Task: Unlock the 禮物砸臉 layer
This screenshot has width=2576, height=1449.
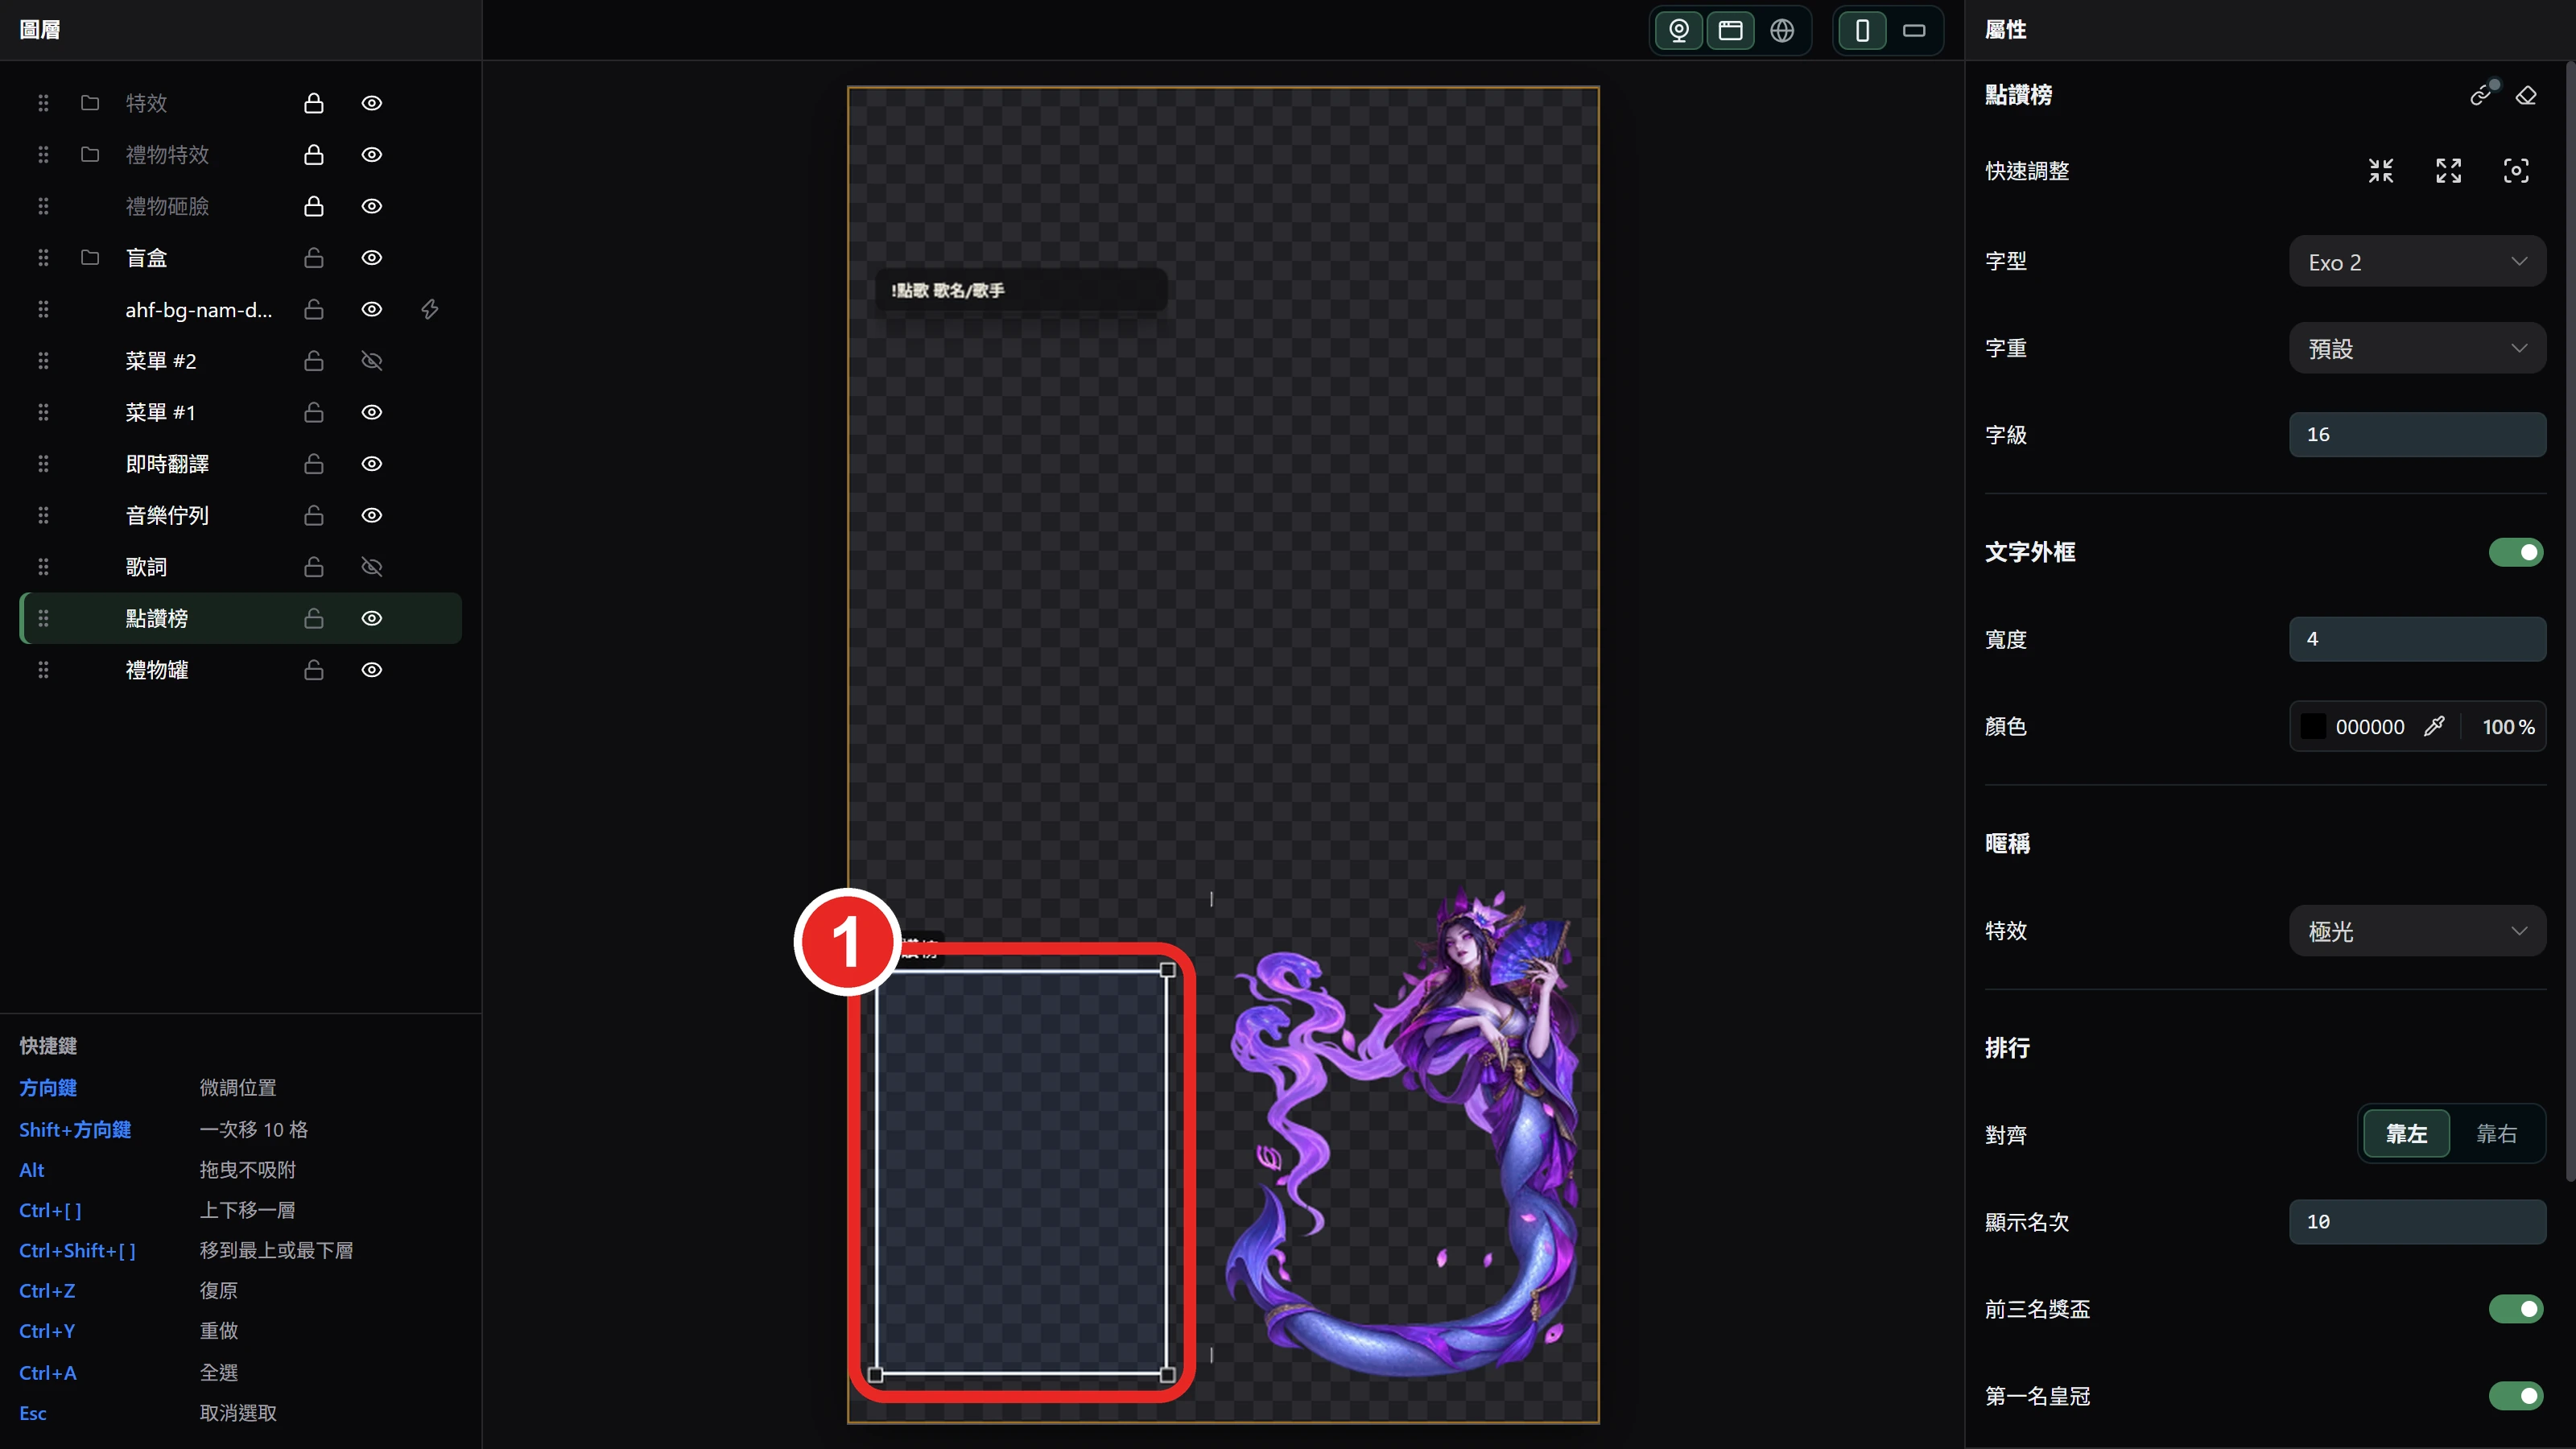Action: (x=314, y=206)
